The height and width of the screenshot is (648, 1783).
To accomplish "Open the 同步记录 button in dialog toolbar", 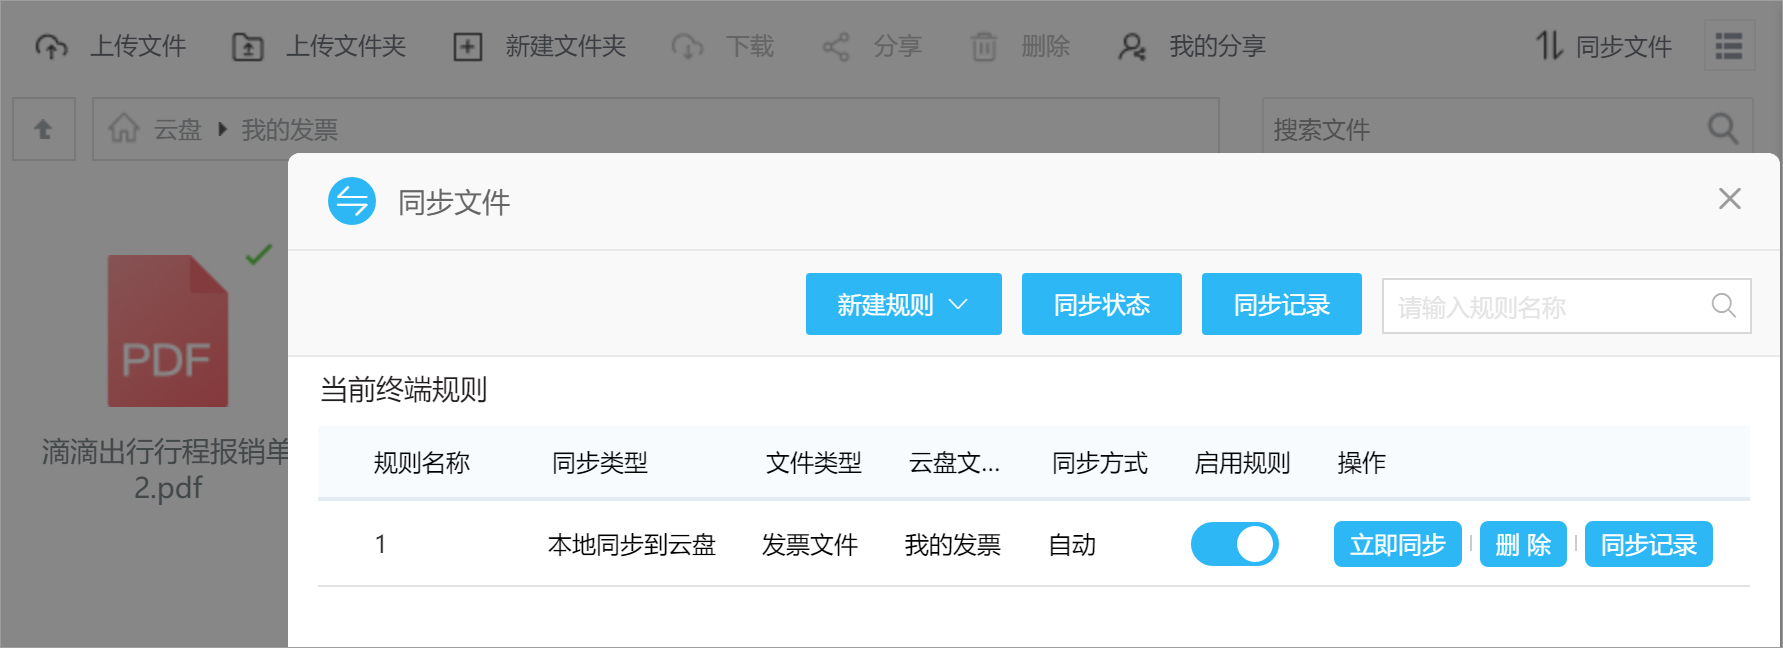I will (1281, 304).
